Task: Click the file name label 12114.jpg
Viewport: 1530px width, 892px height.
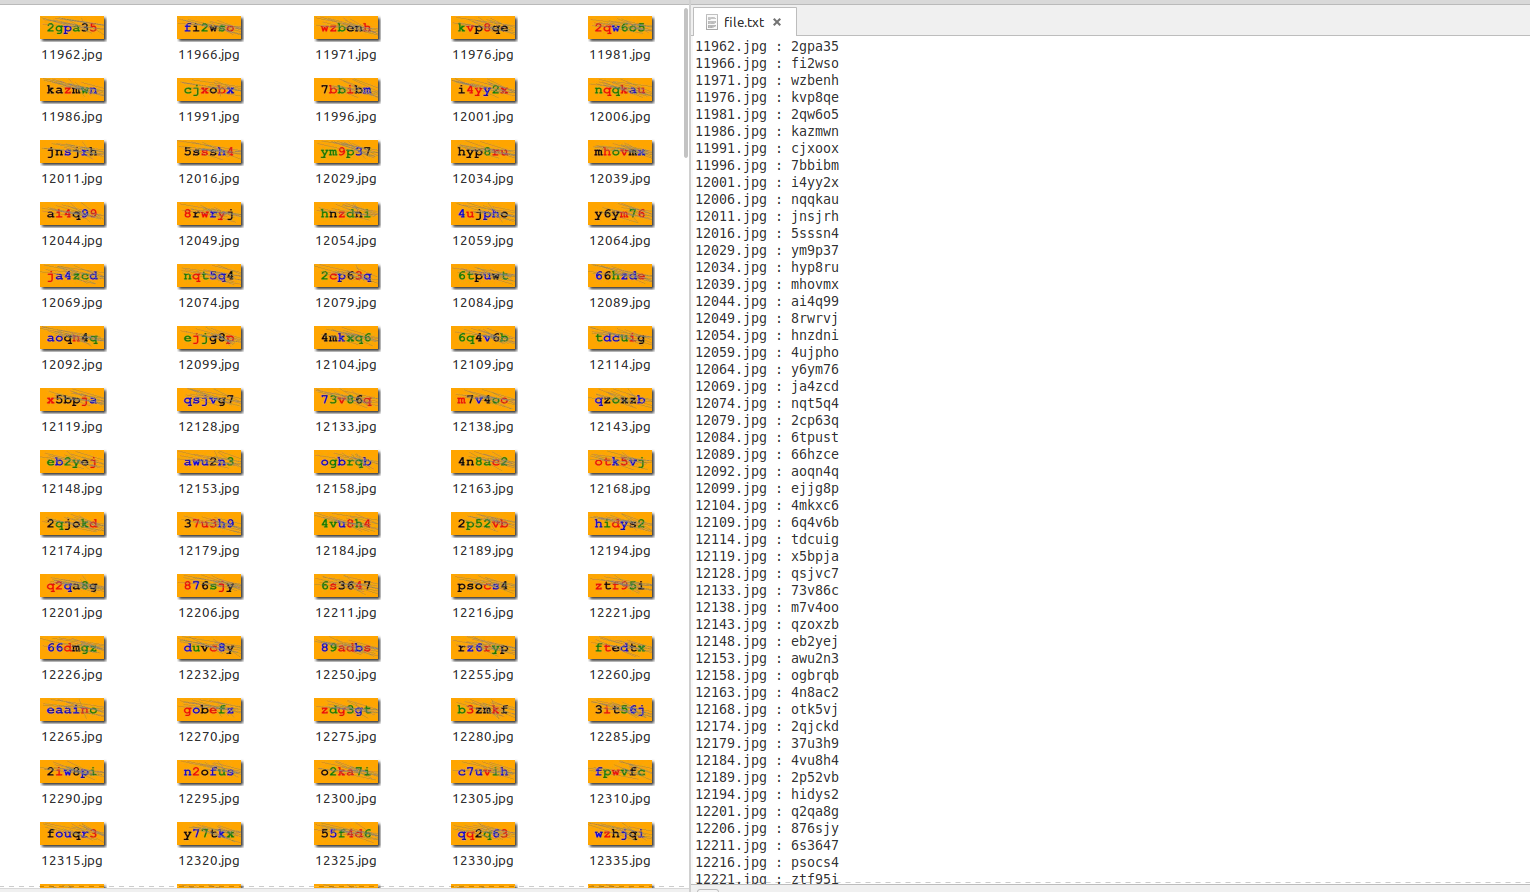Action: click(620, 365)
